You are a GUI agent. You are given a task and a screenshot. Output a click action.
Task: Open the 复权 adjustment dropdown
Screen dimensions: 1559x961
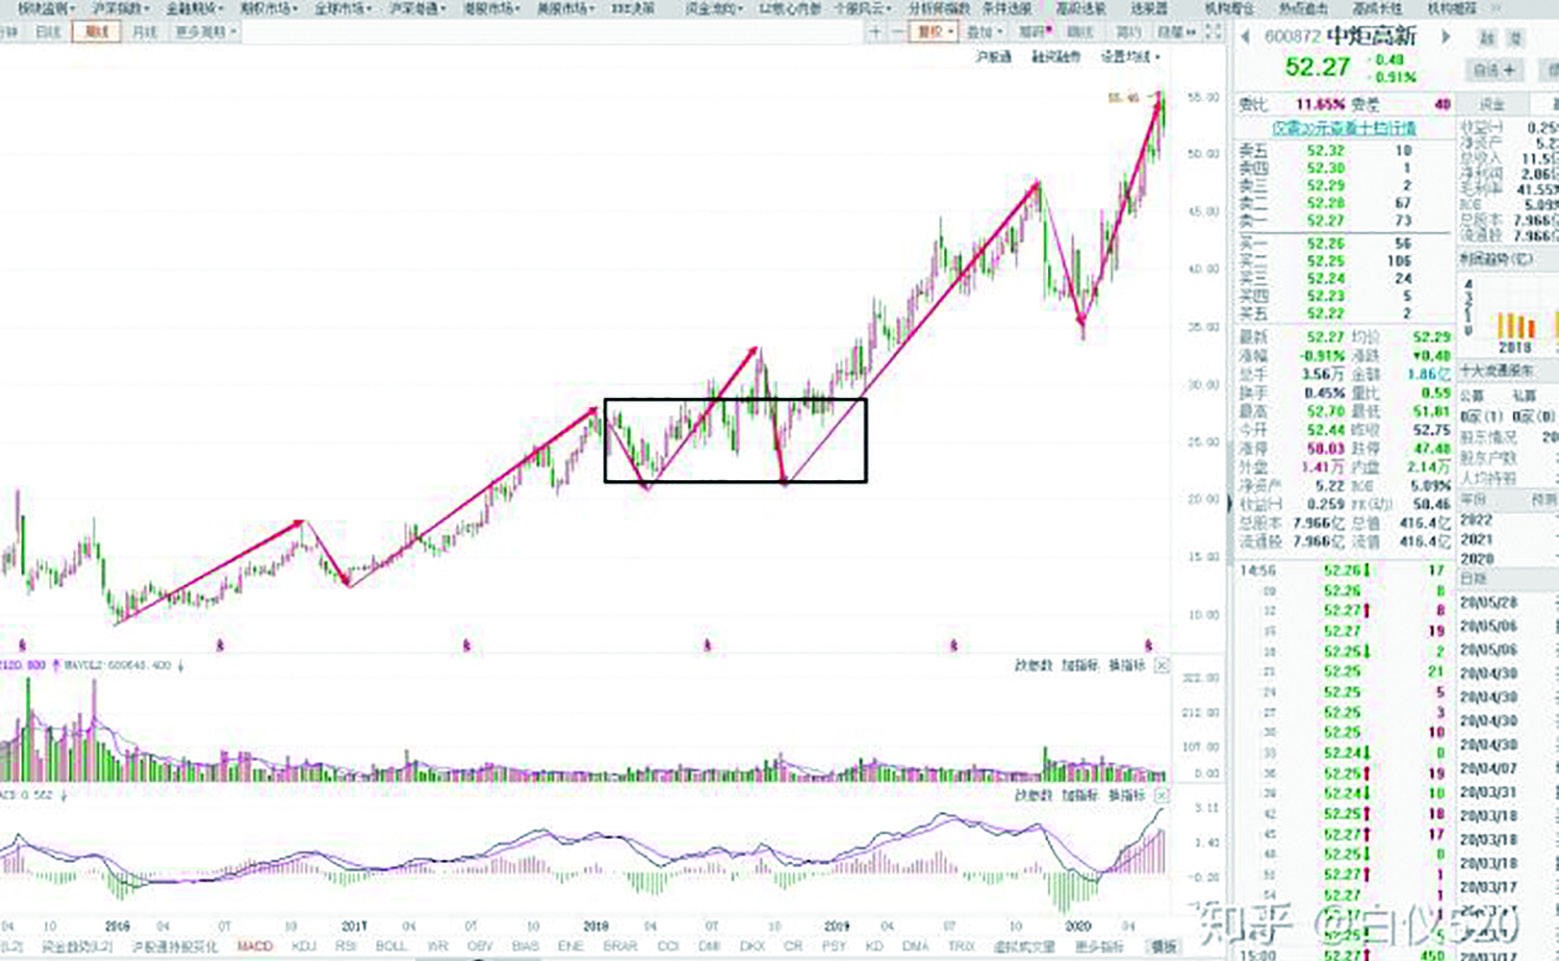(934, 32)
